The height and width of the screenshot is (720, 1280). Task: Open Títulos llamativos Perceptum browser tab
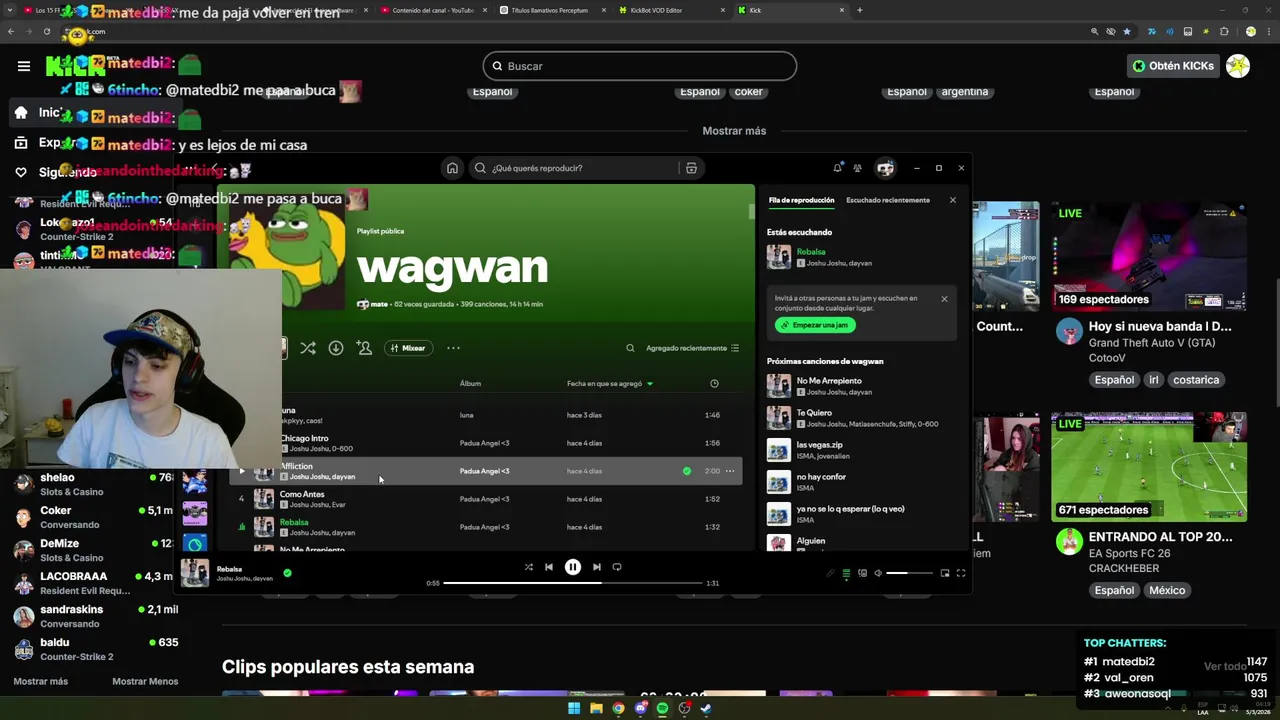(549, 10)
